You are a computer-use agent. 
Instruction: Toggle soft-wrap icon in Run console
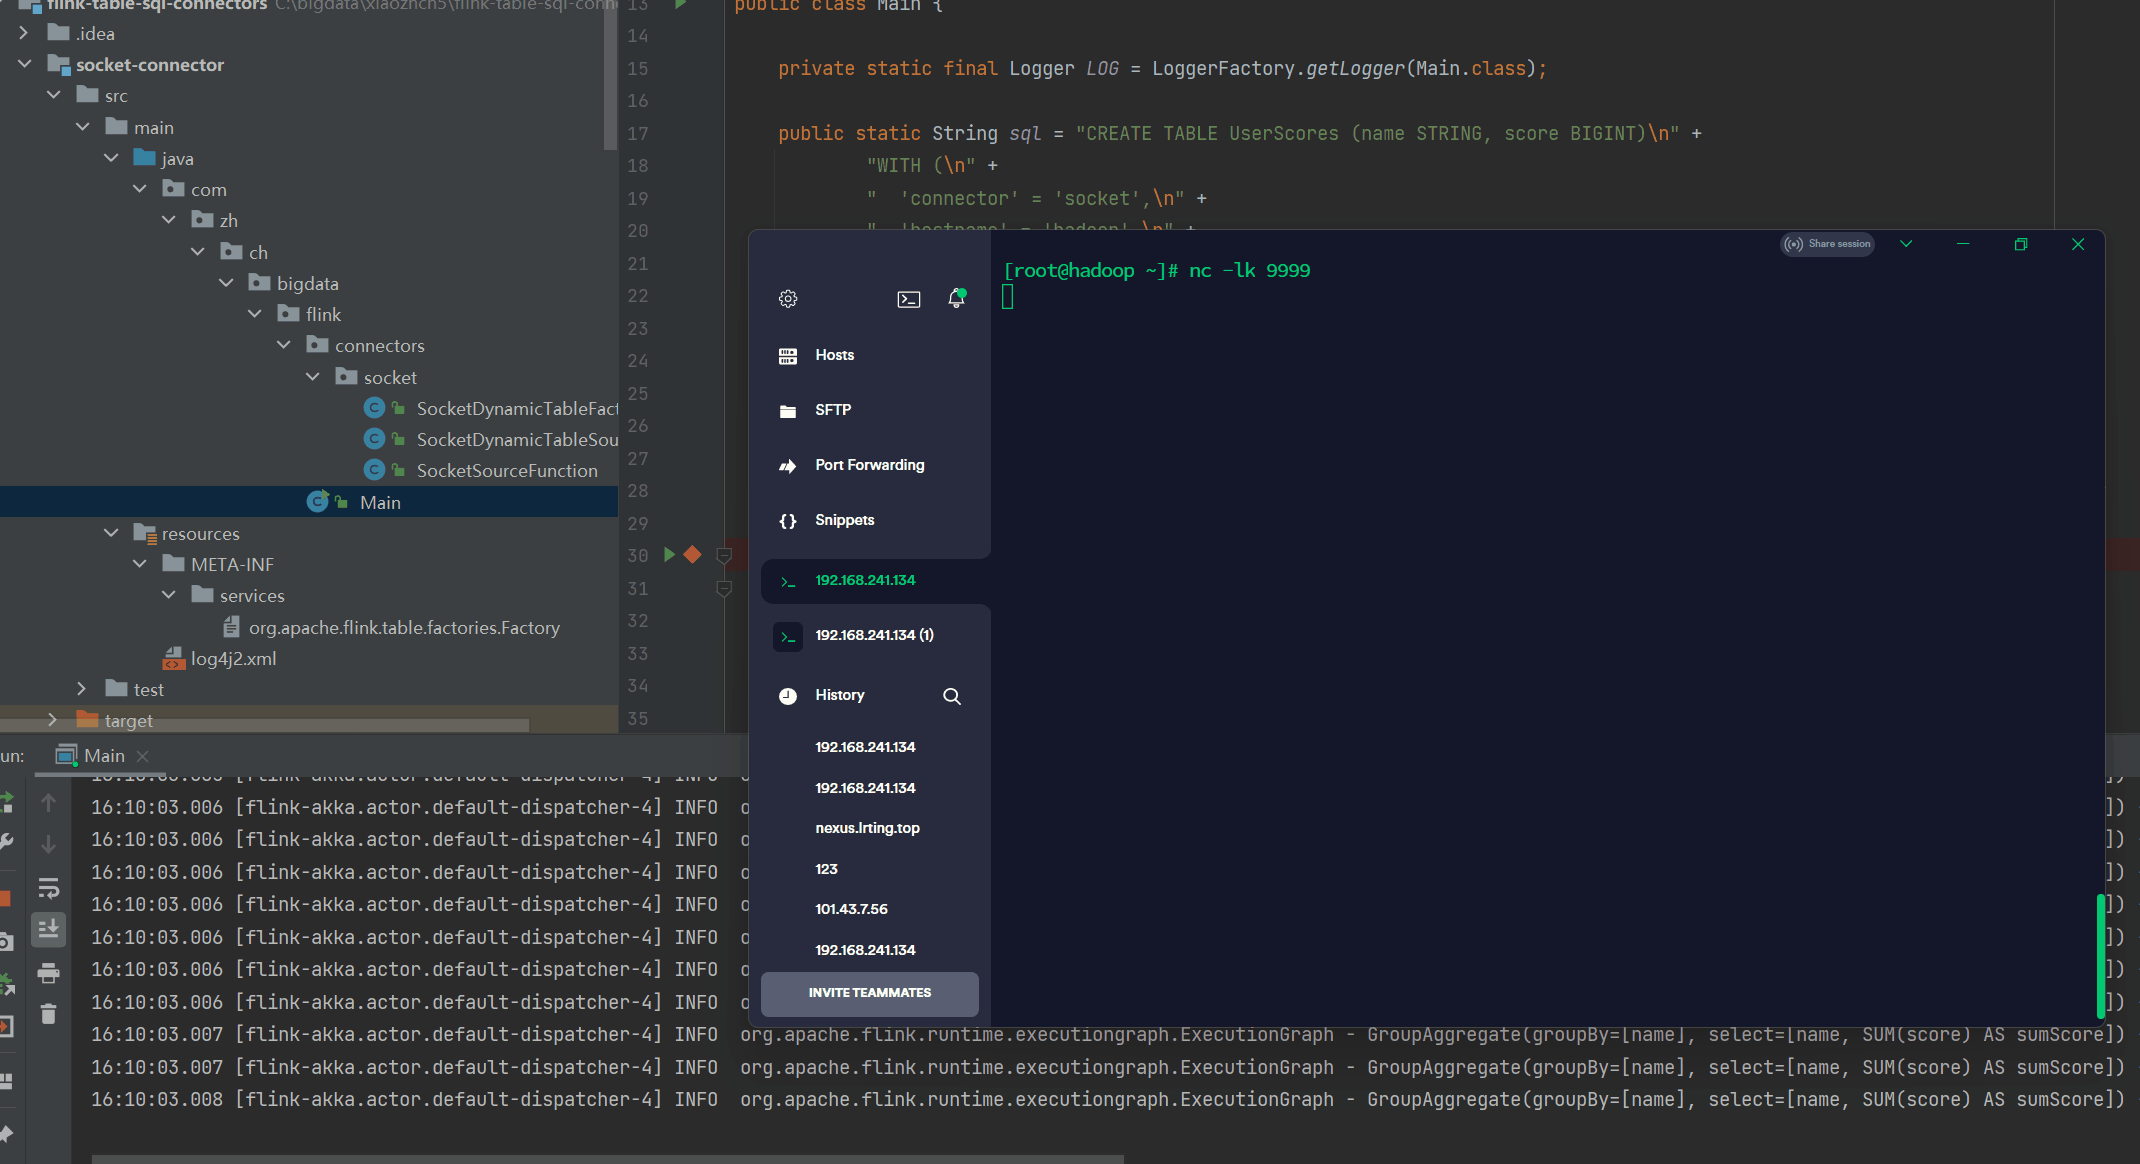[48, 888]
